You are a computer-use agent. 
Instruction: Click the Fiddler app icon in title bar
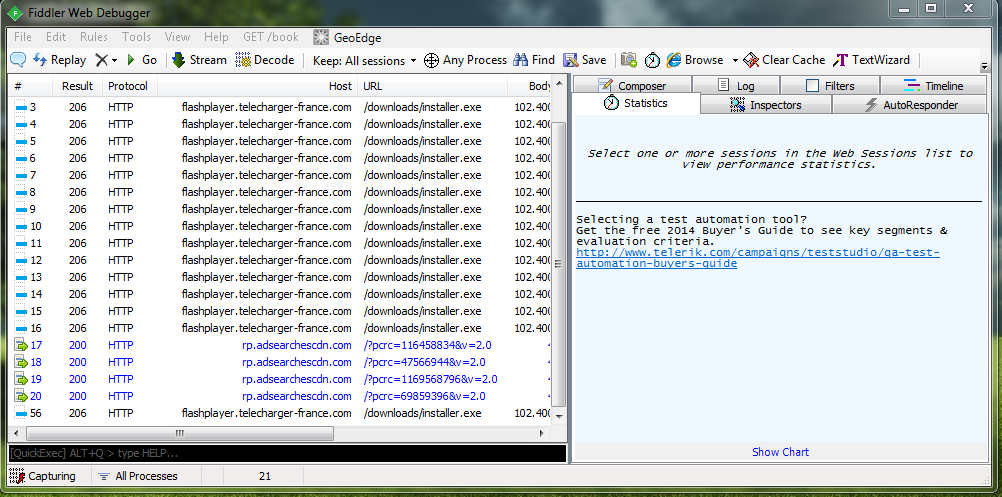click(x=15, y=13)
